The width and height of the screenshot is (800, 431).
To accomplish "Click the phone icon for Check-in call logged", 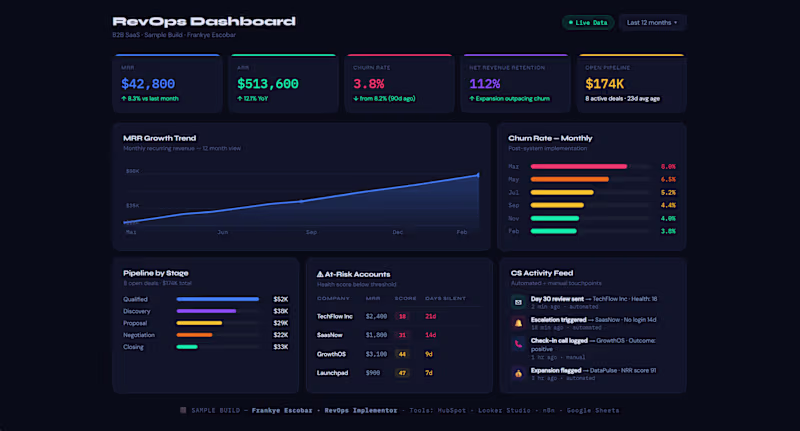I will tap(518, 344).
